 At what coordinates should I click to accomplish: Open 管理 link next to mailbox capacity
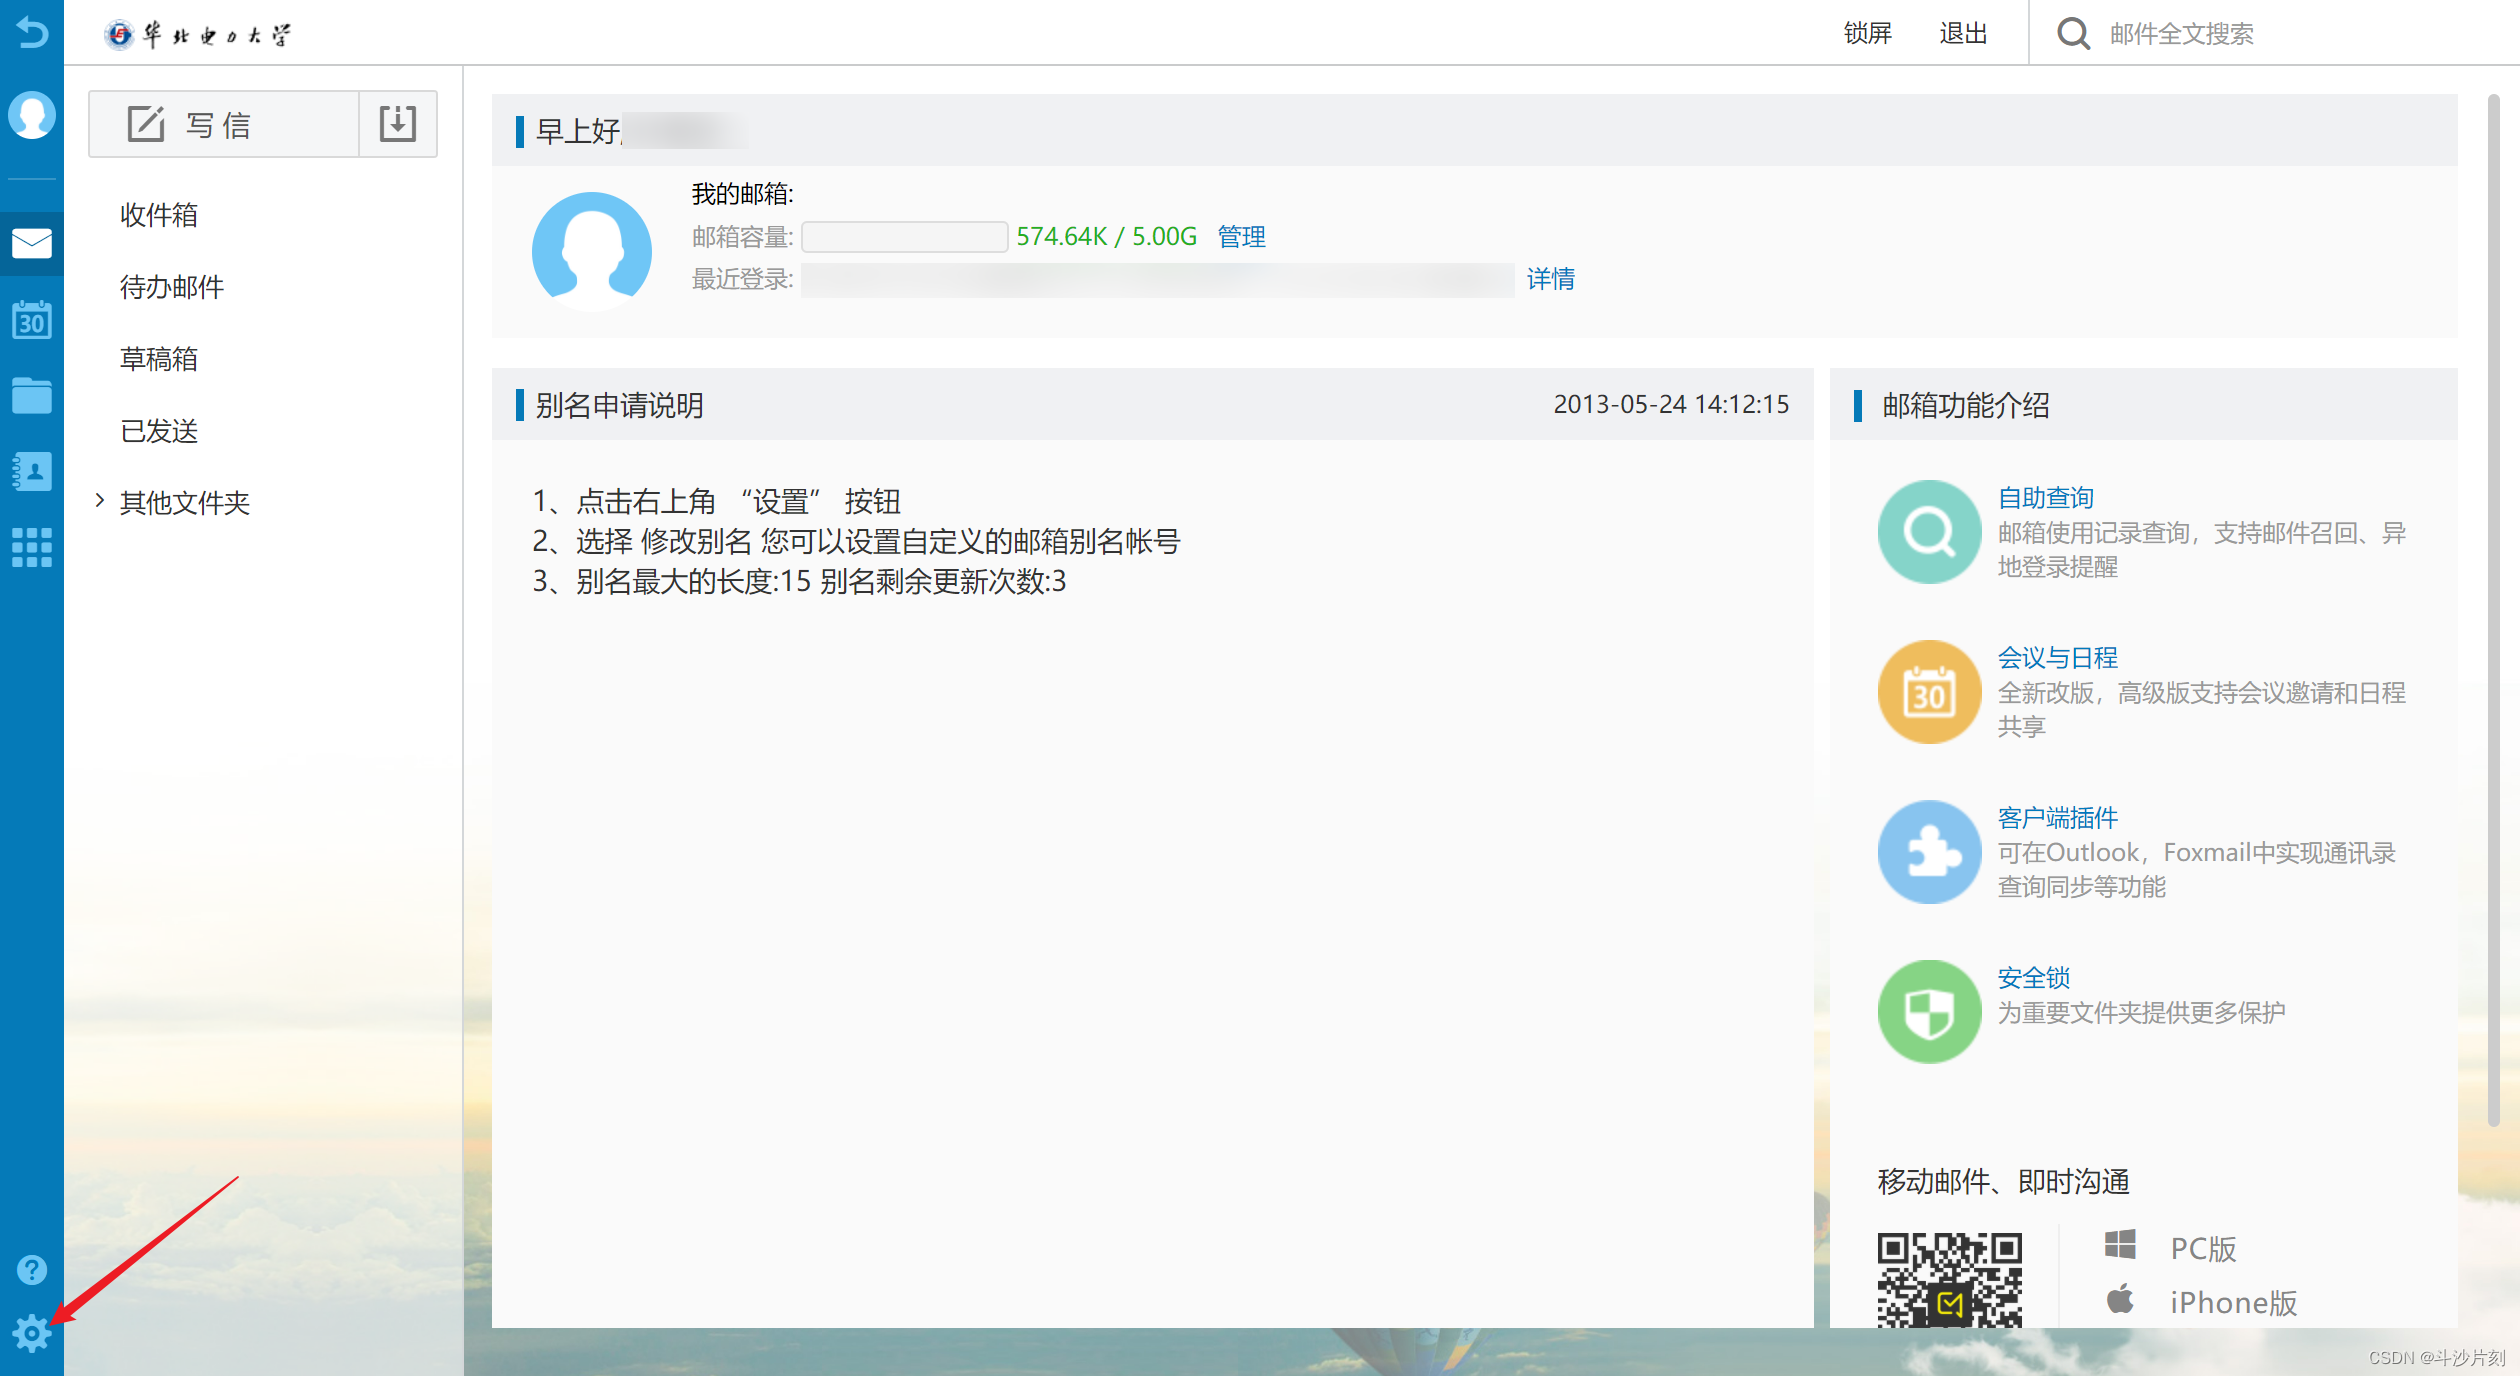click(x=1240, y=236)
